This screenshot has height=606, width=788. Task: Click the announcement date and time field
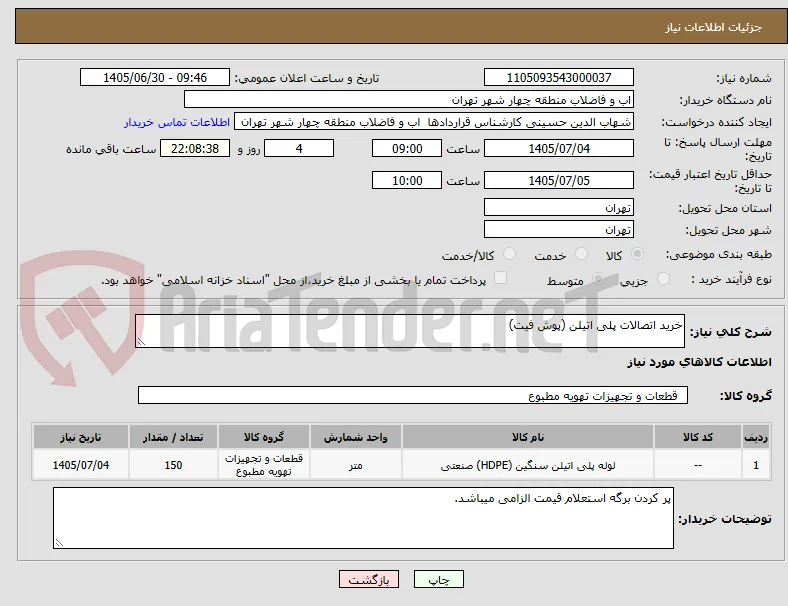click(155, 77)
